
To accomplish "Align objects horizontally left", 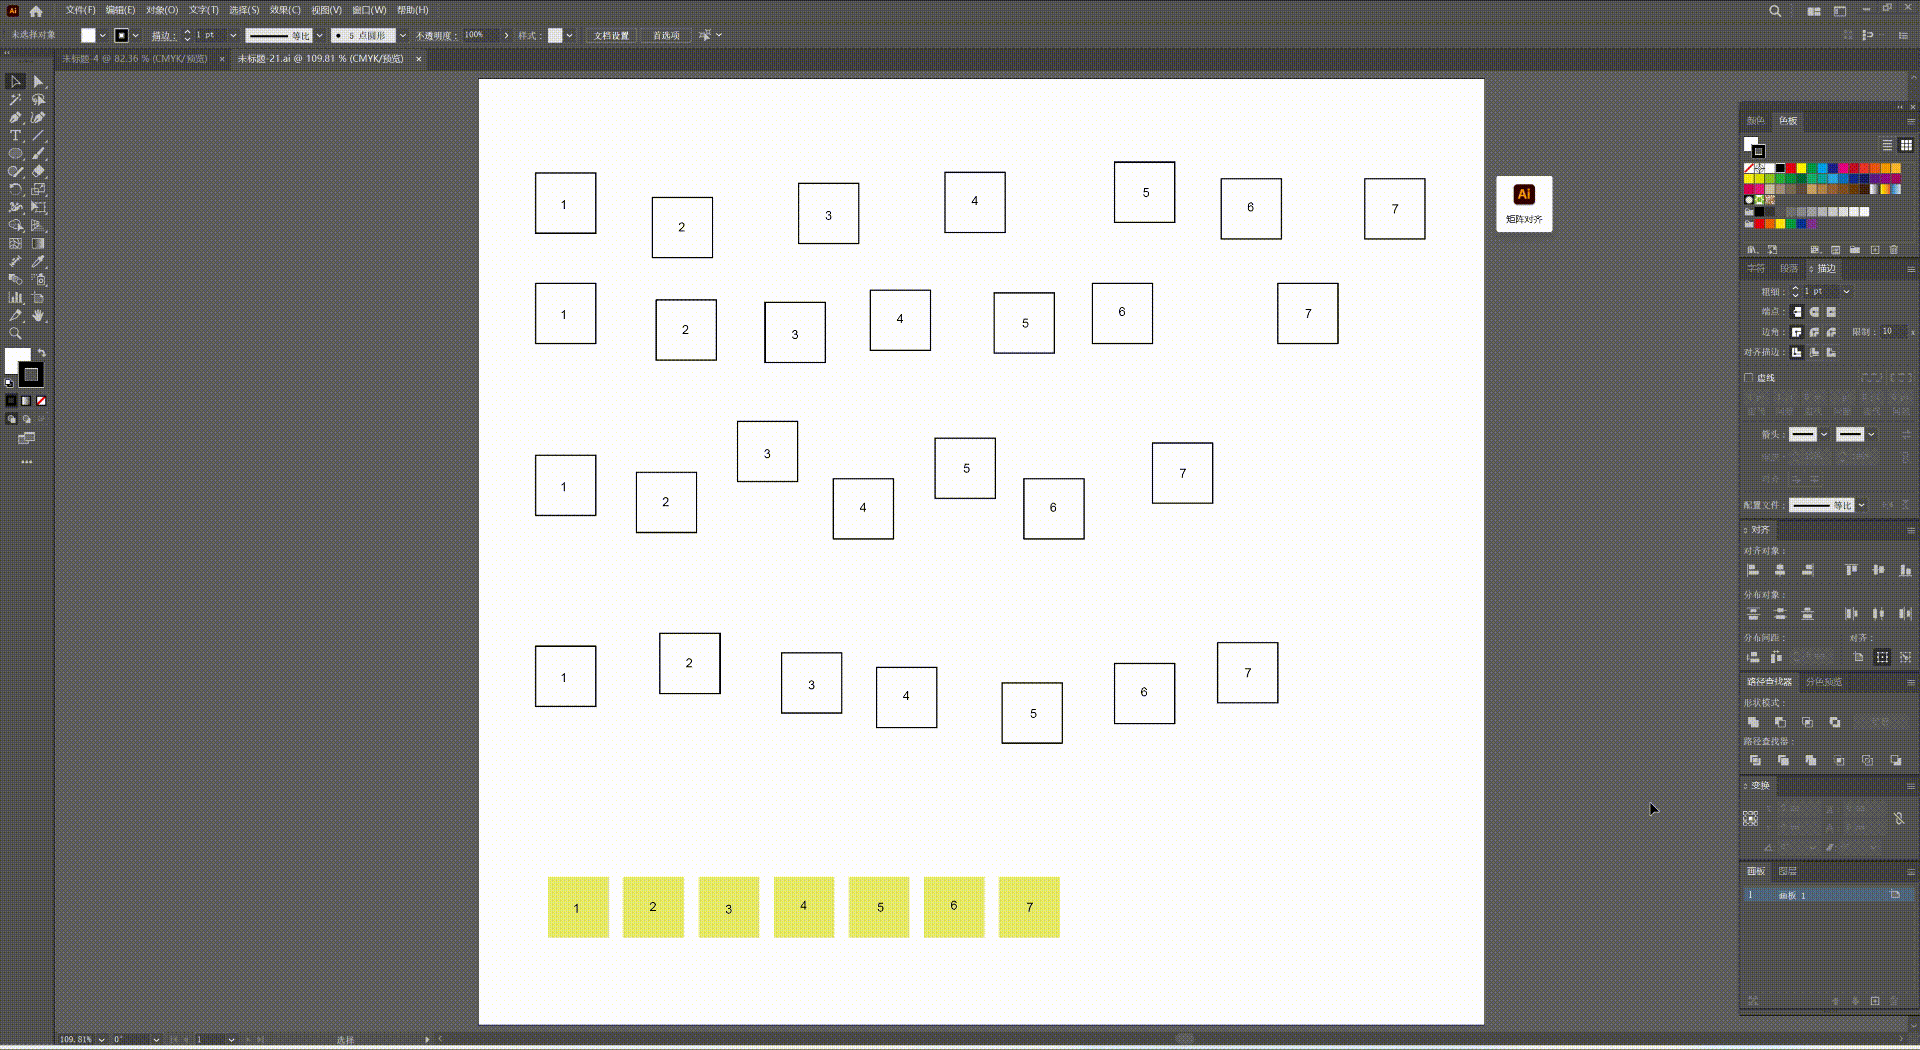I will pos(1753,570).
